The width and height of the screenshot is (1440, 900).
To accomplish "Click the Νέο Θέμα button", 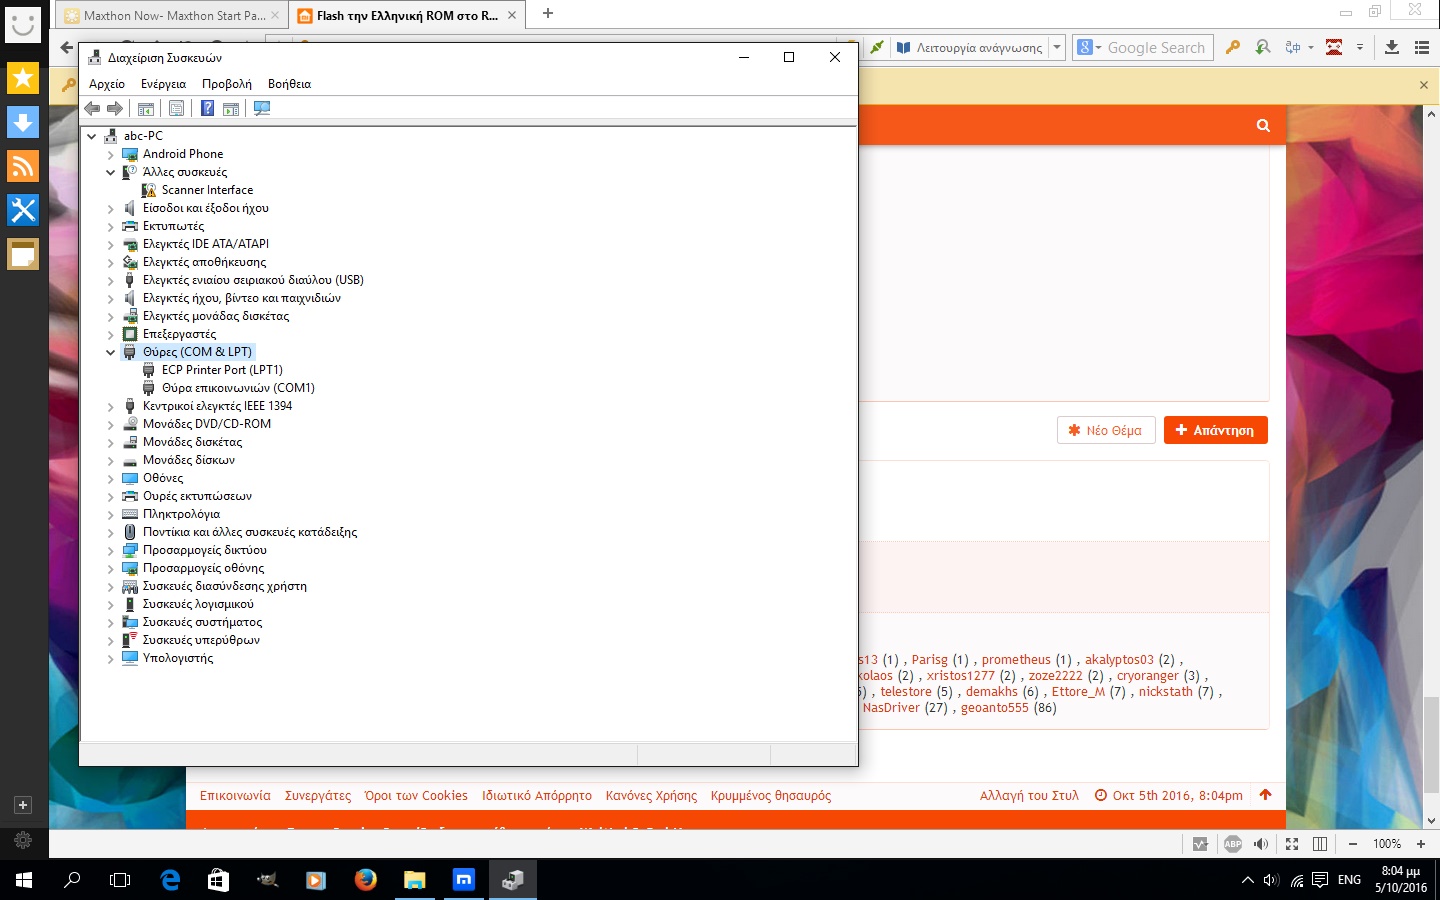I will (x=1105, y=430).
